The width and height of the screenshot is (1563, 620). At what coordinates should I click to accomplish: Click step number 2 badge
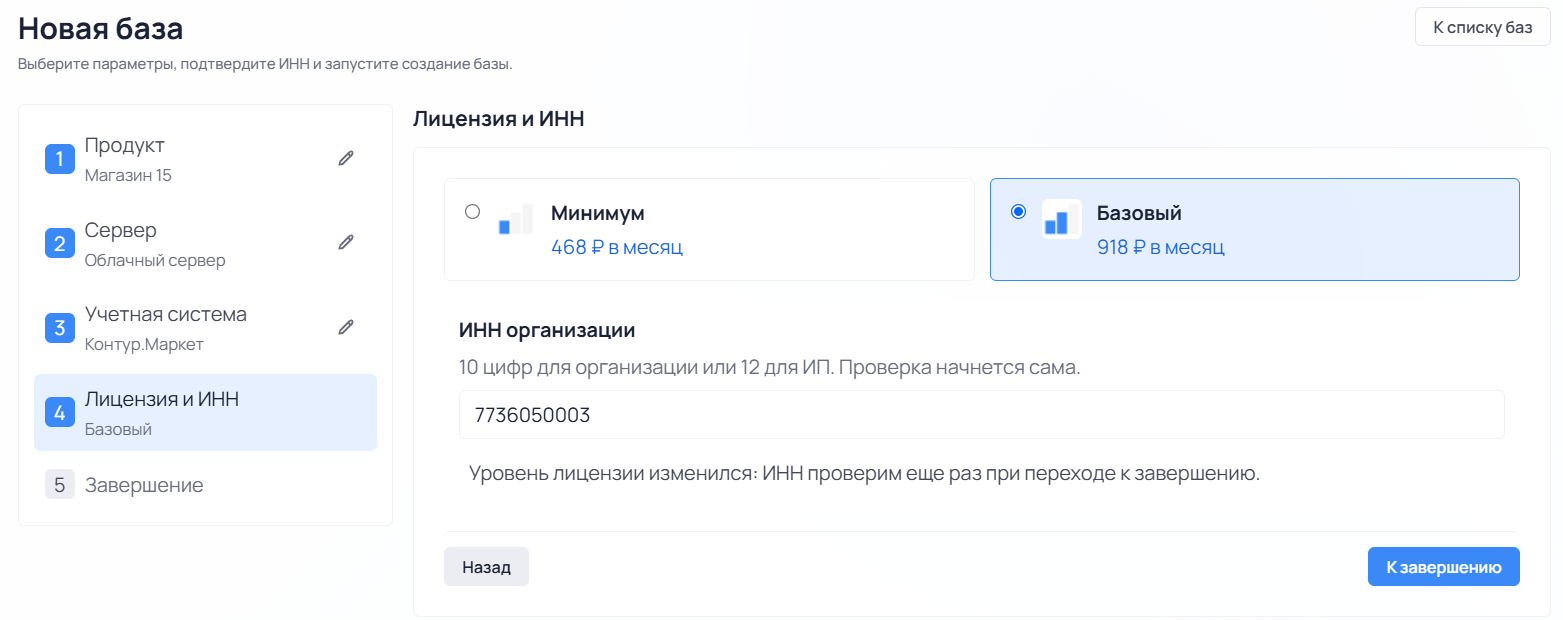tap(60, 243)
